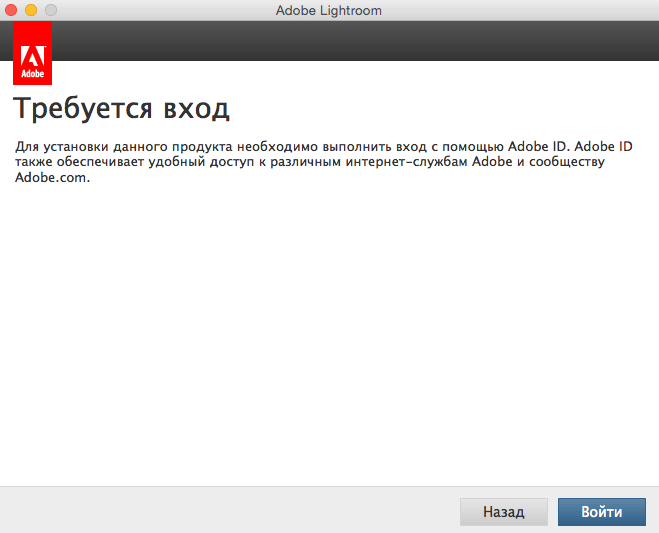
Task: Click the Adobe.com. text in the description
Action: pyautogui.click(x=53, y=177)
